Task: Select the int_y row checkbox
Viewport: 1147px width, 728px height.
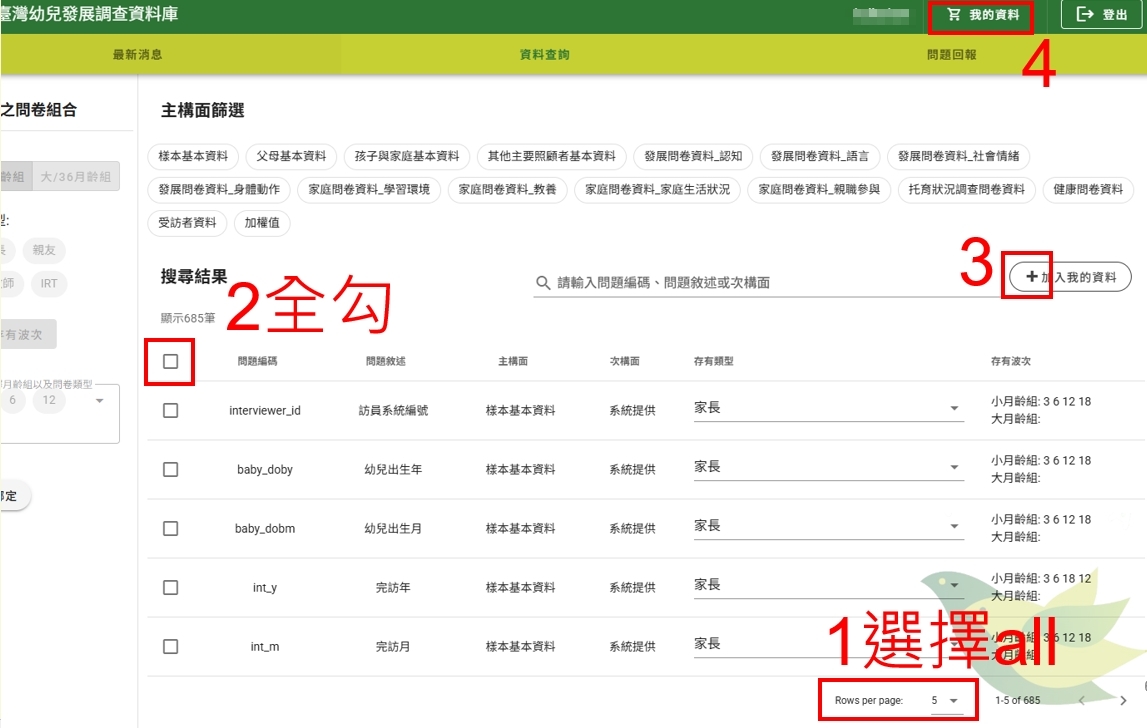Action: click(x=170, y=587)
